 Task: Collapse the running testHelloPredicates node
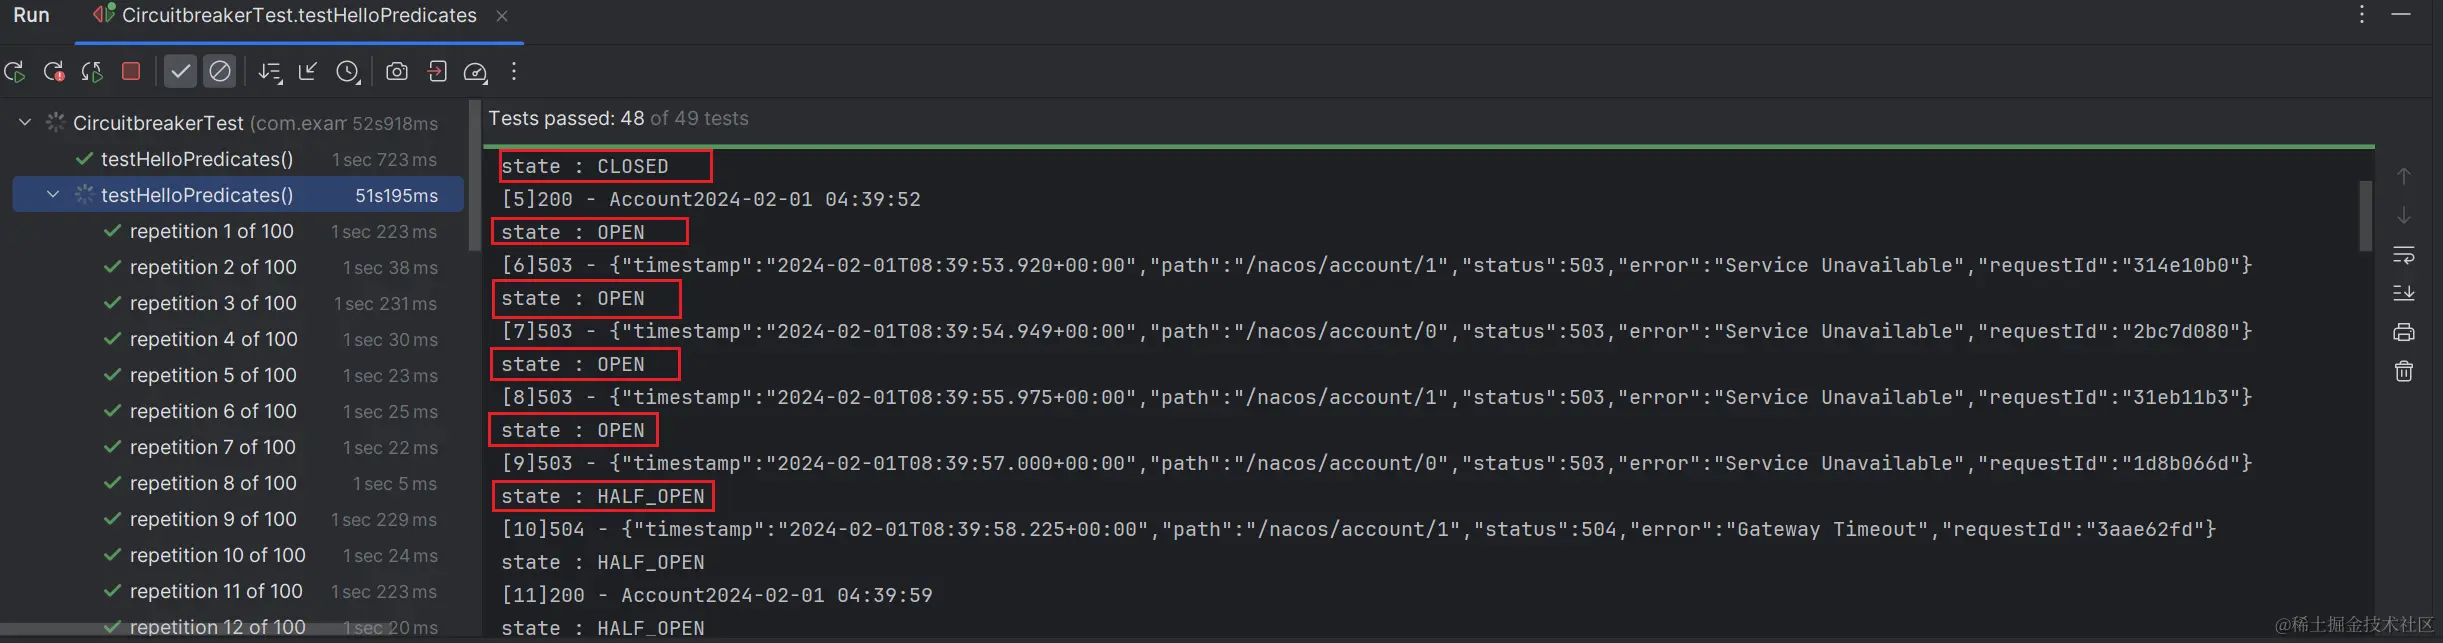(x=53, y=195)
